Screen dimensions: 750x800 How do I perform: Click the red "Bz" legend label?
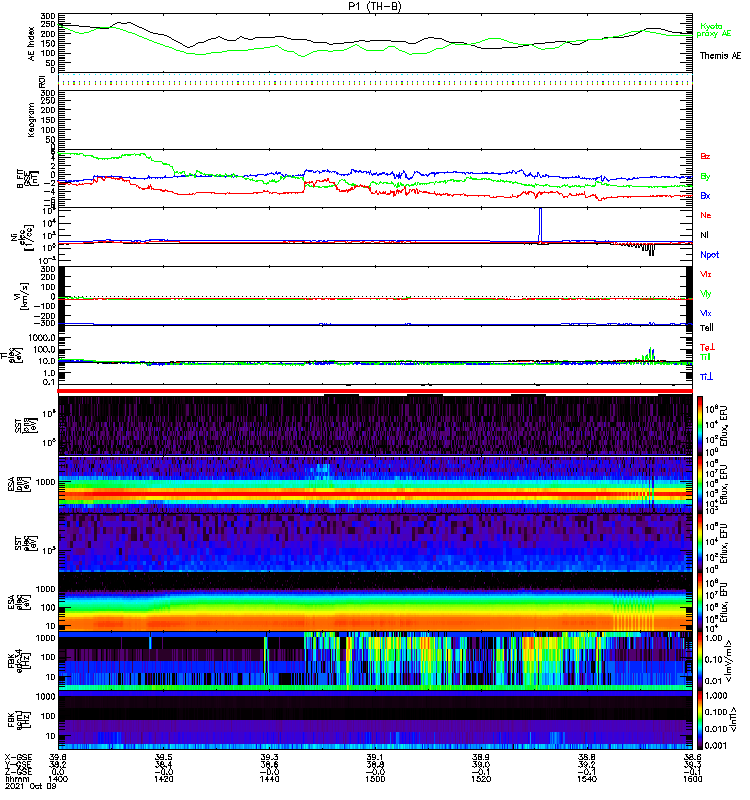tap(705, 156)
